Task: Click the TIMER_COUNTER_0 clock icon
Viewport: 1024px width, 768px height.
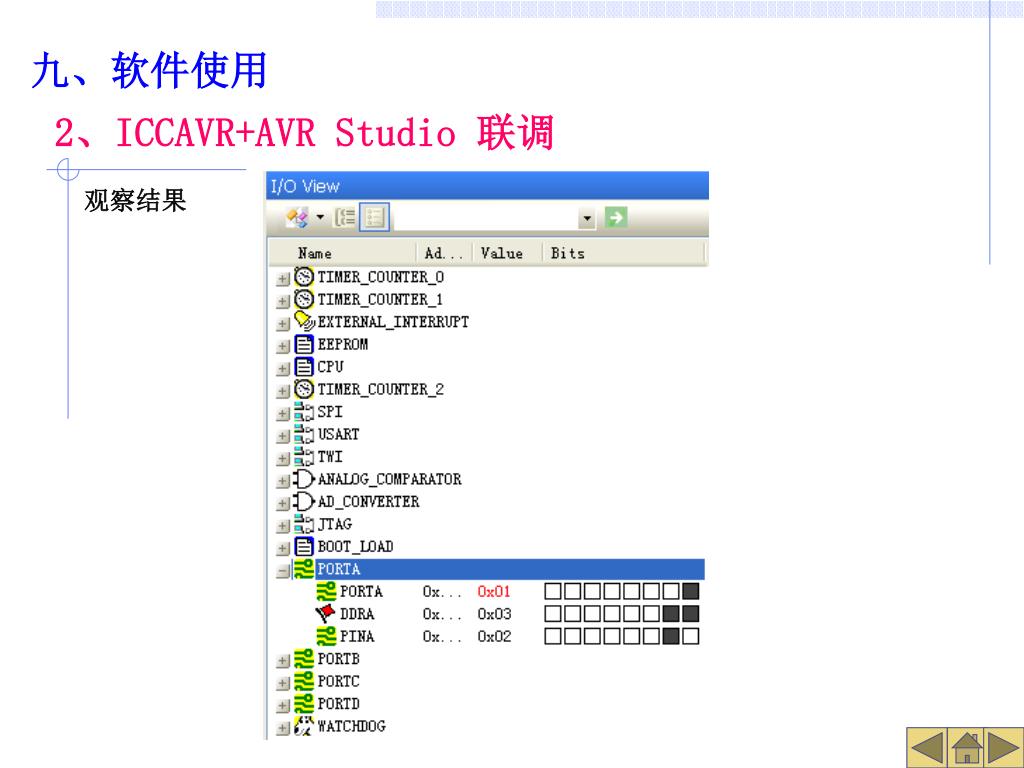Action: (x=304, y=277)
